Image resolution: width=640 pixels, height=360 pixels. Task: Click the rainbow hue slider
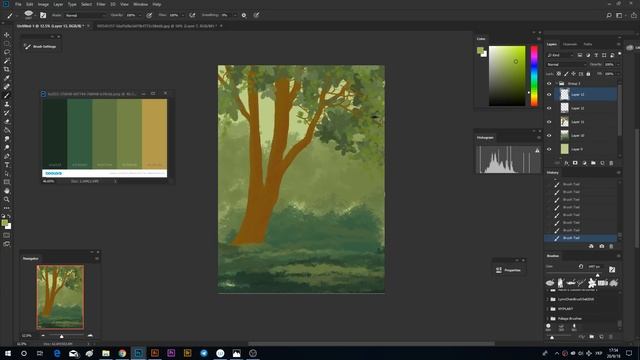534,76
